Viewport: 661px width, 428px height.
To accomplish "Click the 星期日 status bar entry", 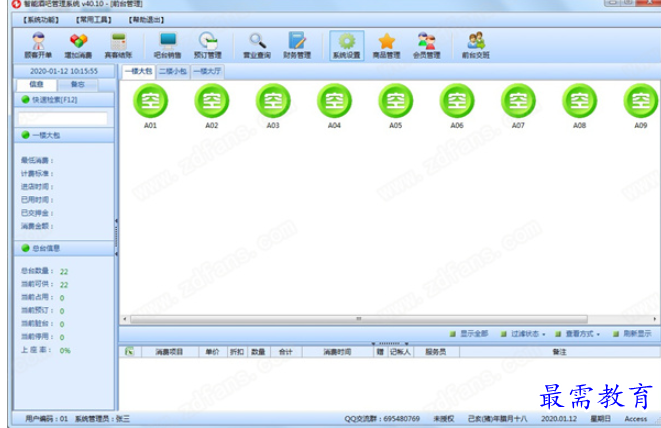I will click(x=600, y=419).
